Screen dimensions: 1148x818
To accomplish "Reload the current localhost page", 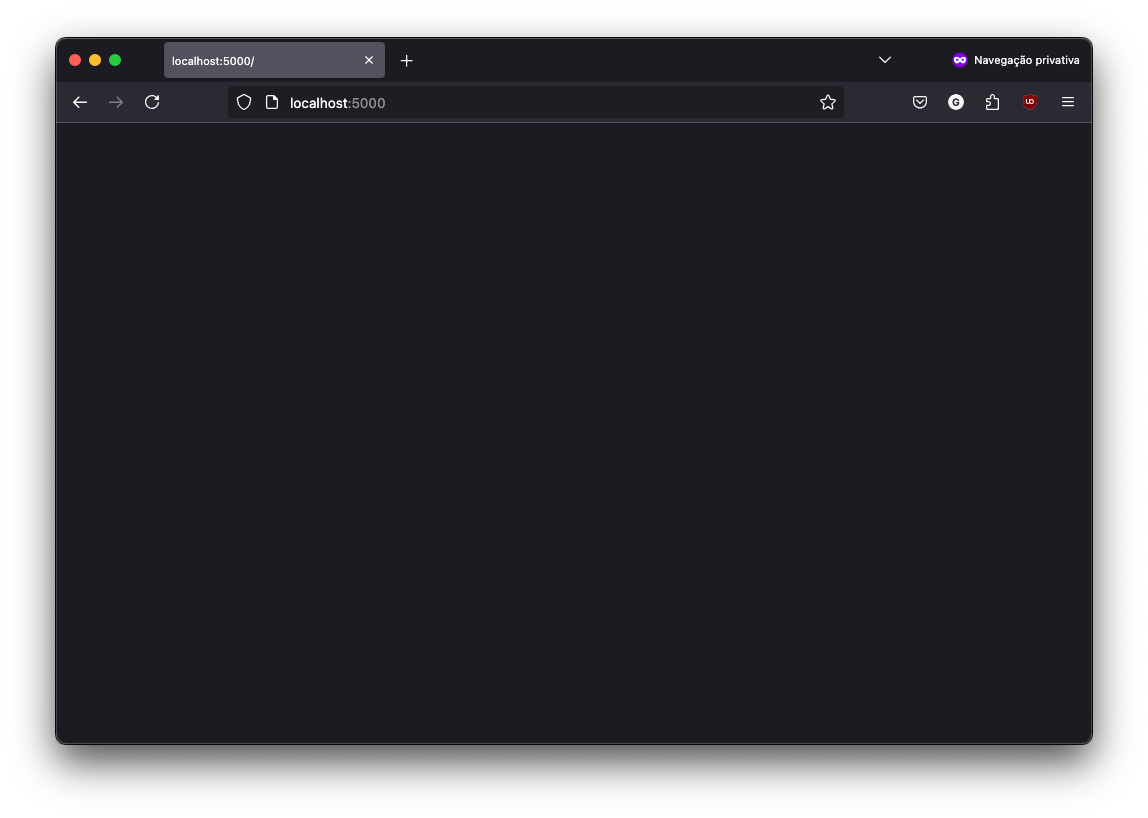I will (152, 102).
